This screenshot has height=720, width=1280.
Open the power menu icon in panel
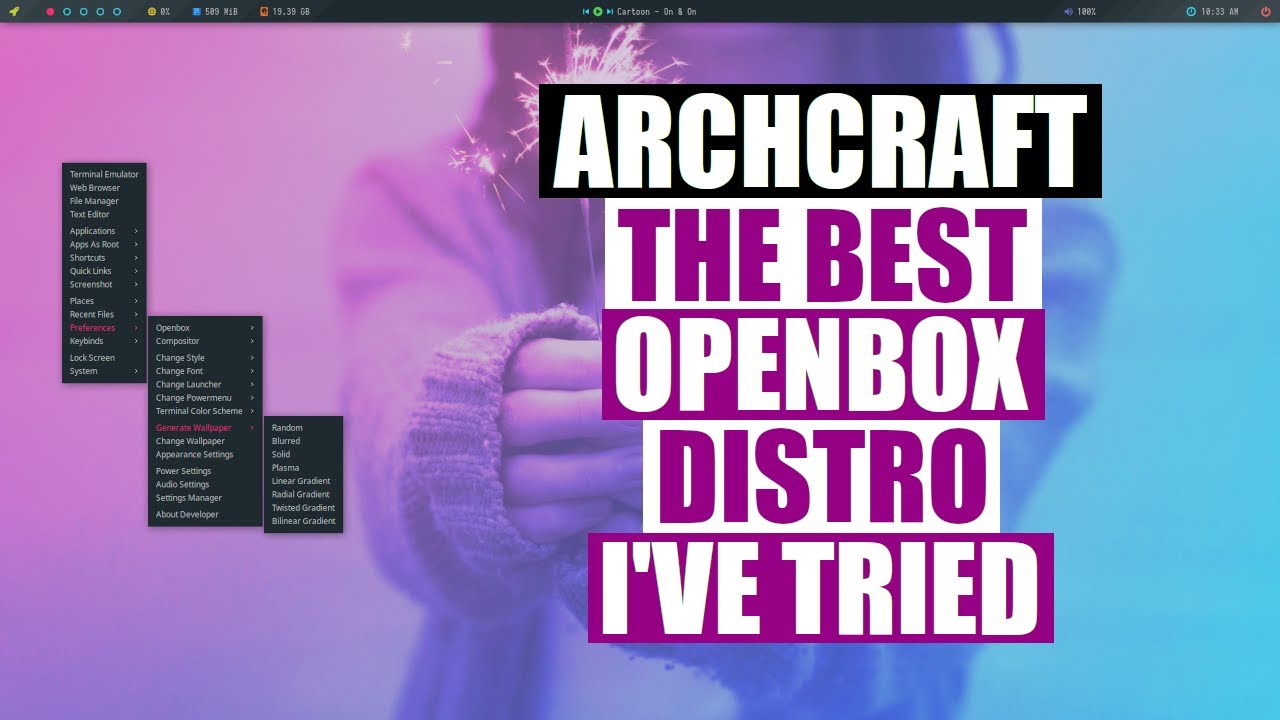point(1265,11)
